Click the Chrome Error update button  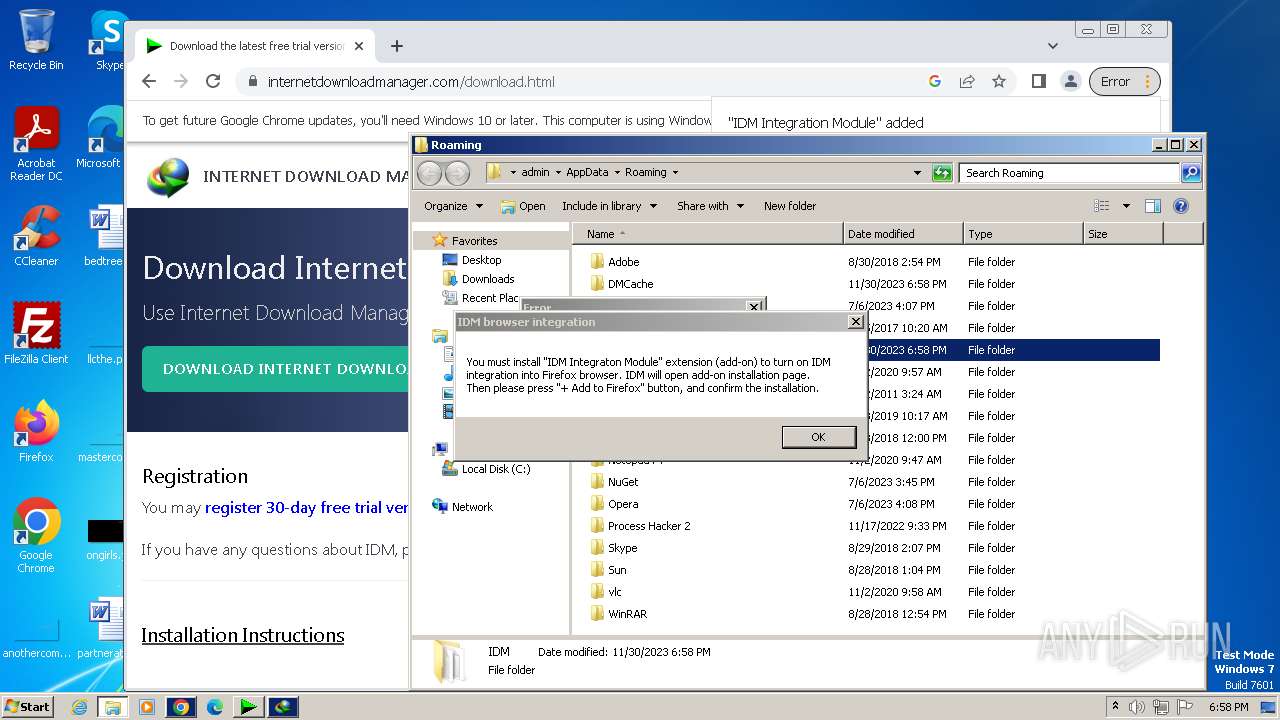(x=1124, y=82)
